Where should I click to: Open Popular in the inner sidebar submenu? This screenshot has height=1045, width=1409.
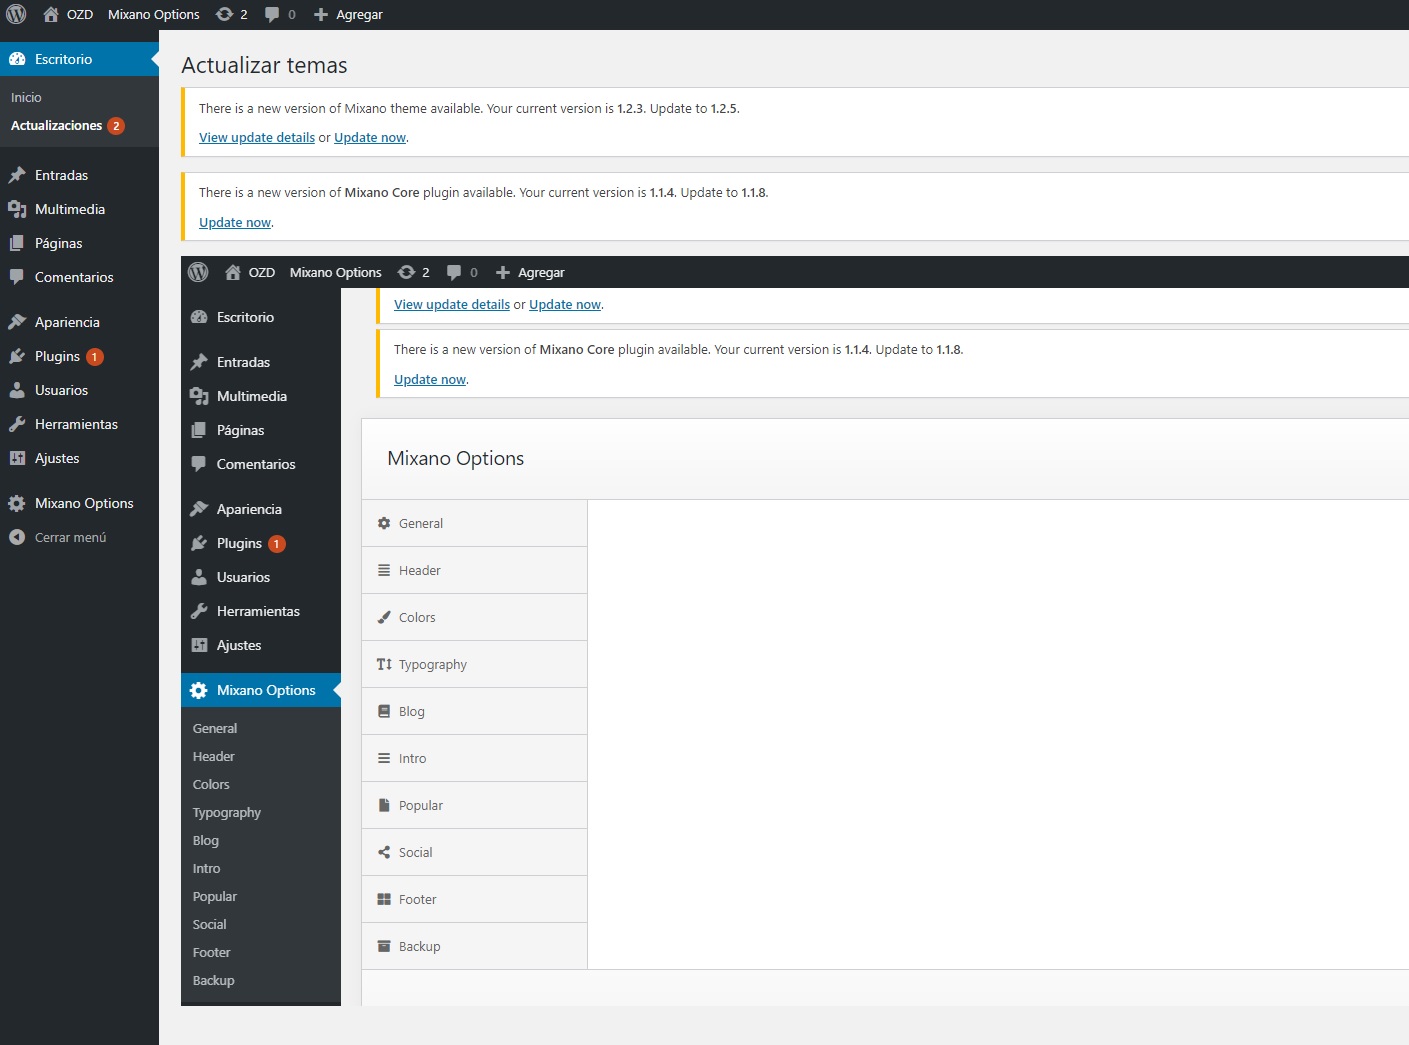click(x=215, y=897)
